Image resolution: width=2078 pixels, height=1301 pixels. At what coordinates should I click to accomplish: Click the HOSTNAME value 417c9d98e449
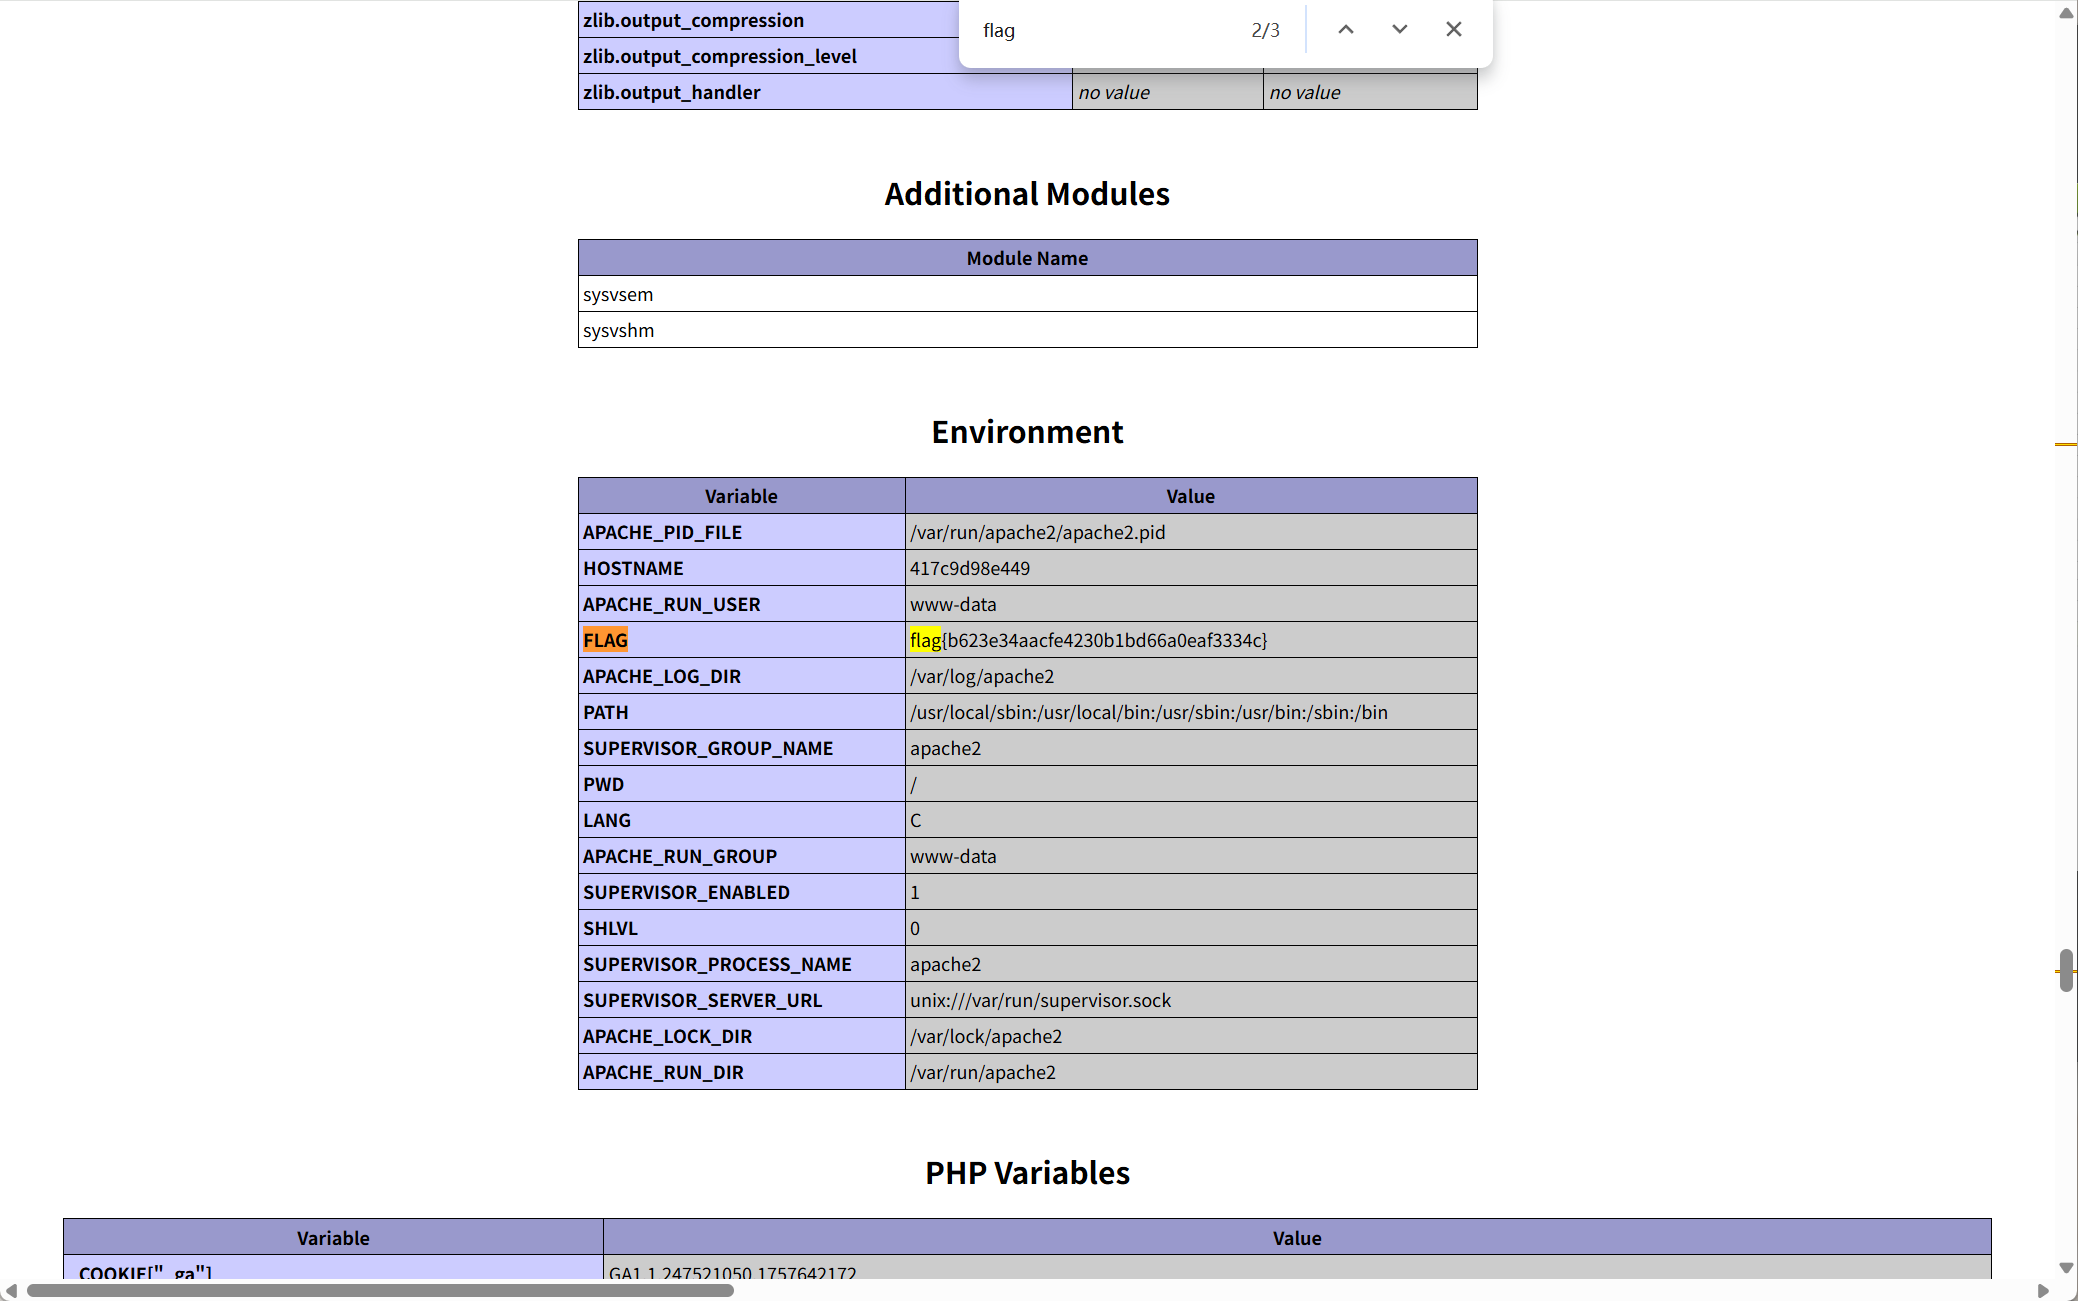pos(969,568)
